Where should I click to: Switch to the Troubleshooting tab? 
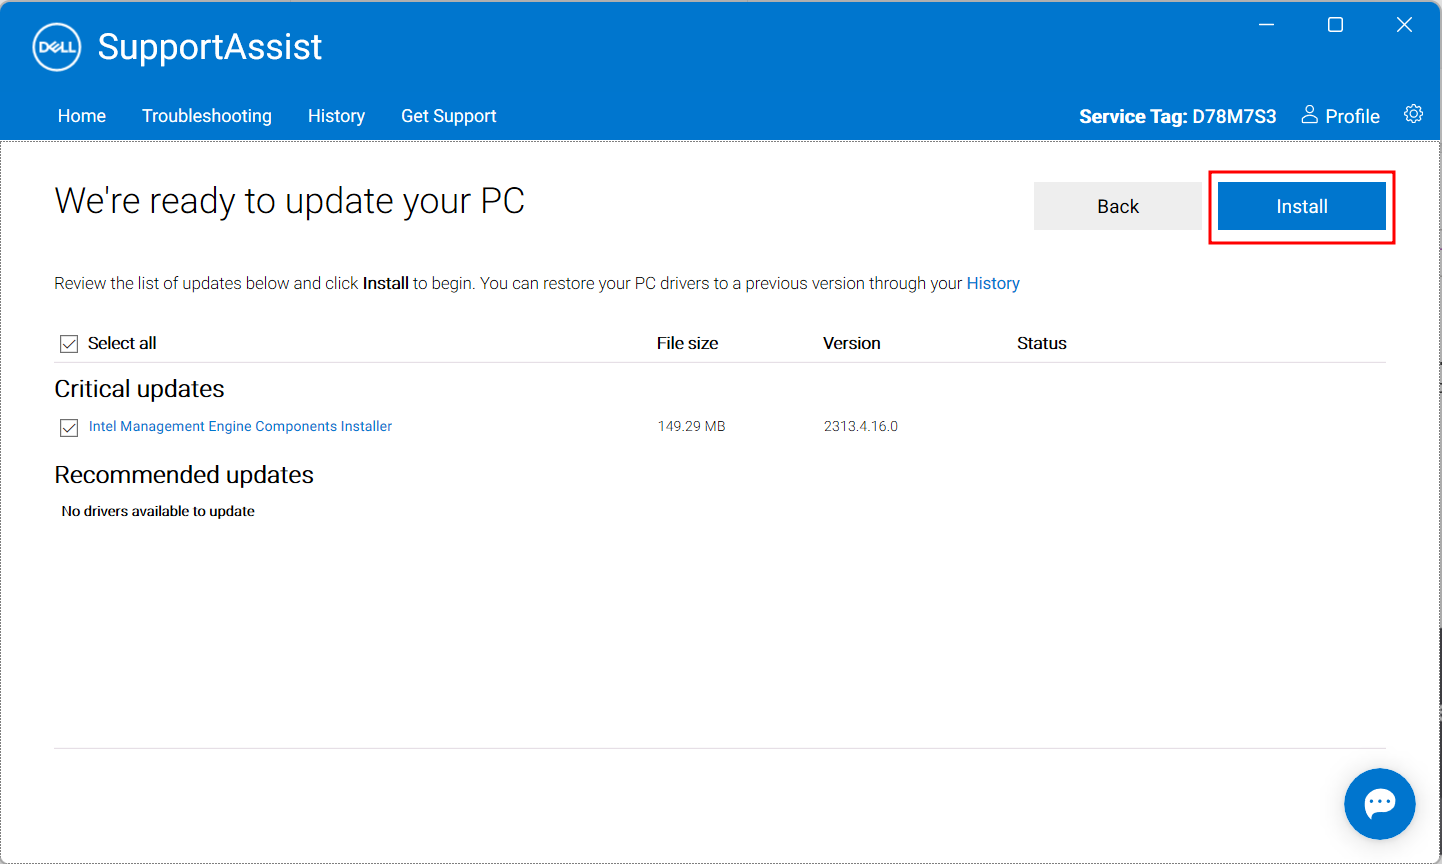coord(207,116)
